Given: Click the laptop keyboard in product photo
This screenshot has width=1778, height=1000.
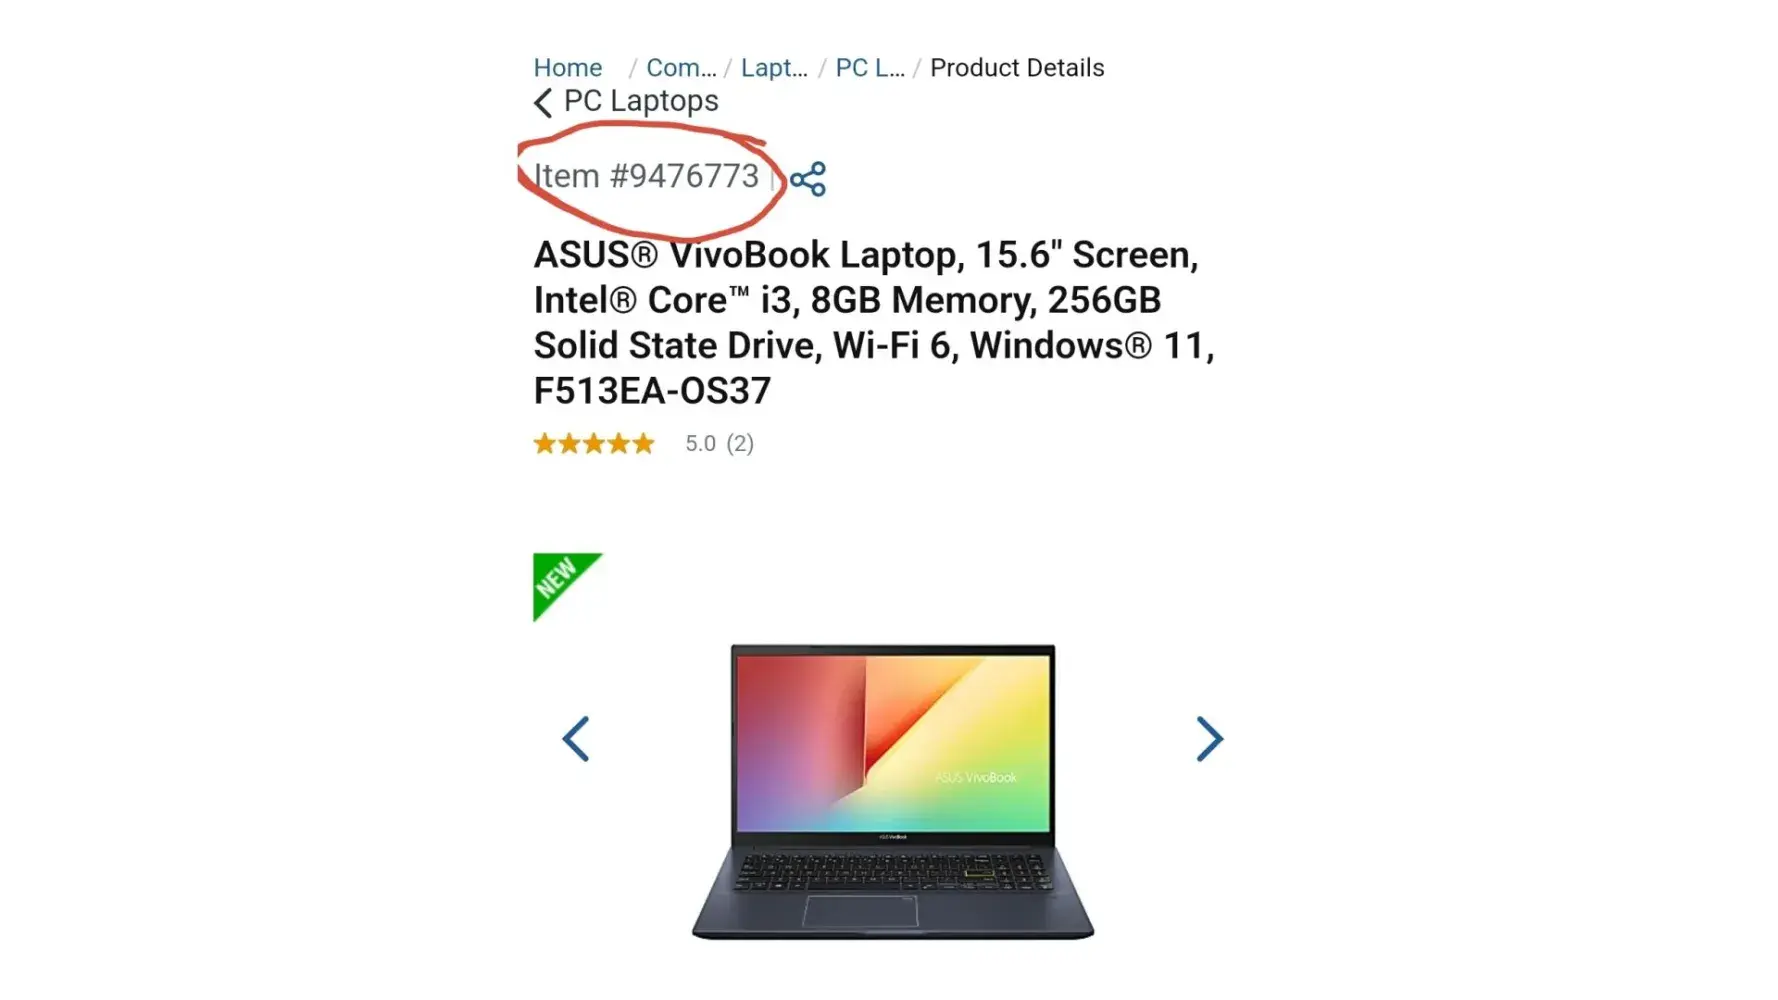Looking at the screenshot, I should [x=893, y=872].
